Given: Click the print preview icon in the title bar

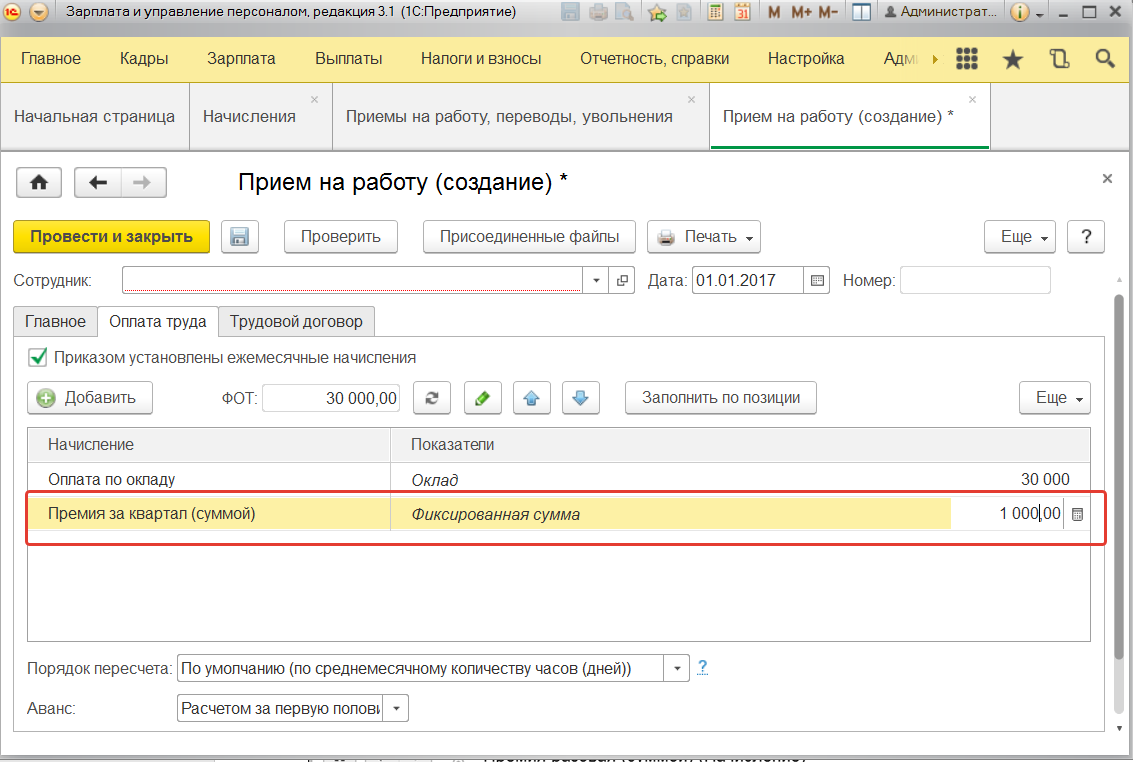Looking at the screenshot, I should point(624,12).
